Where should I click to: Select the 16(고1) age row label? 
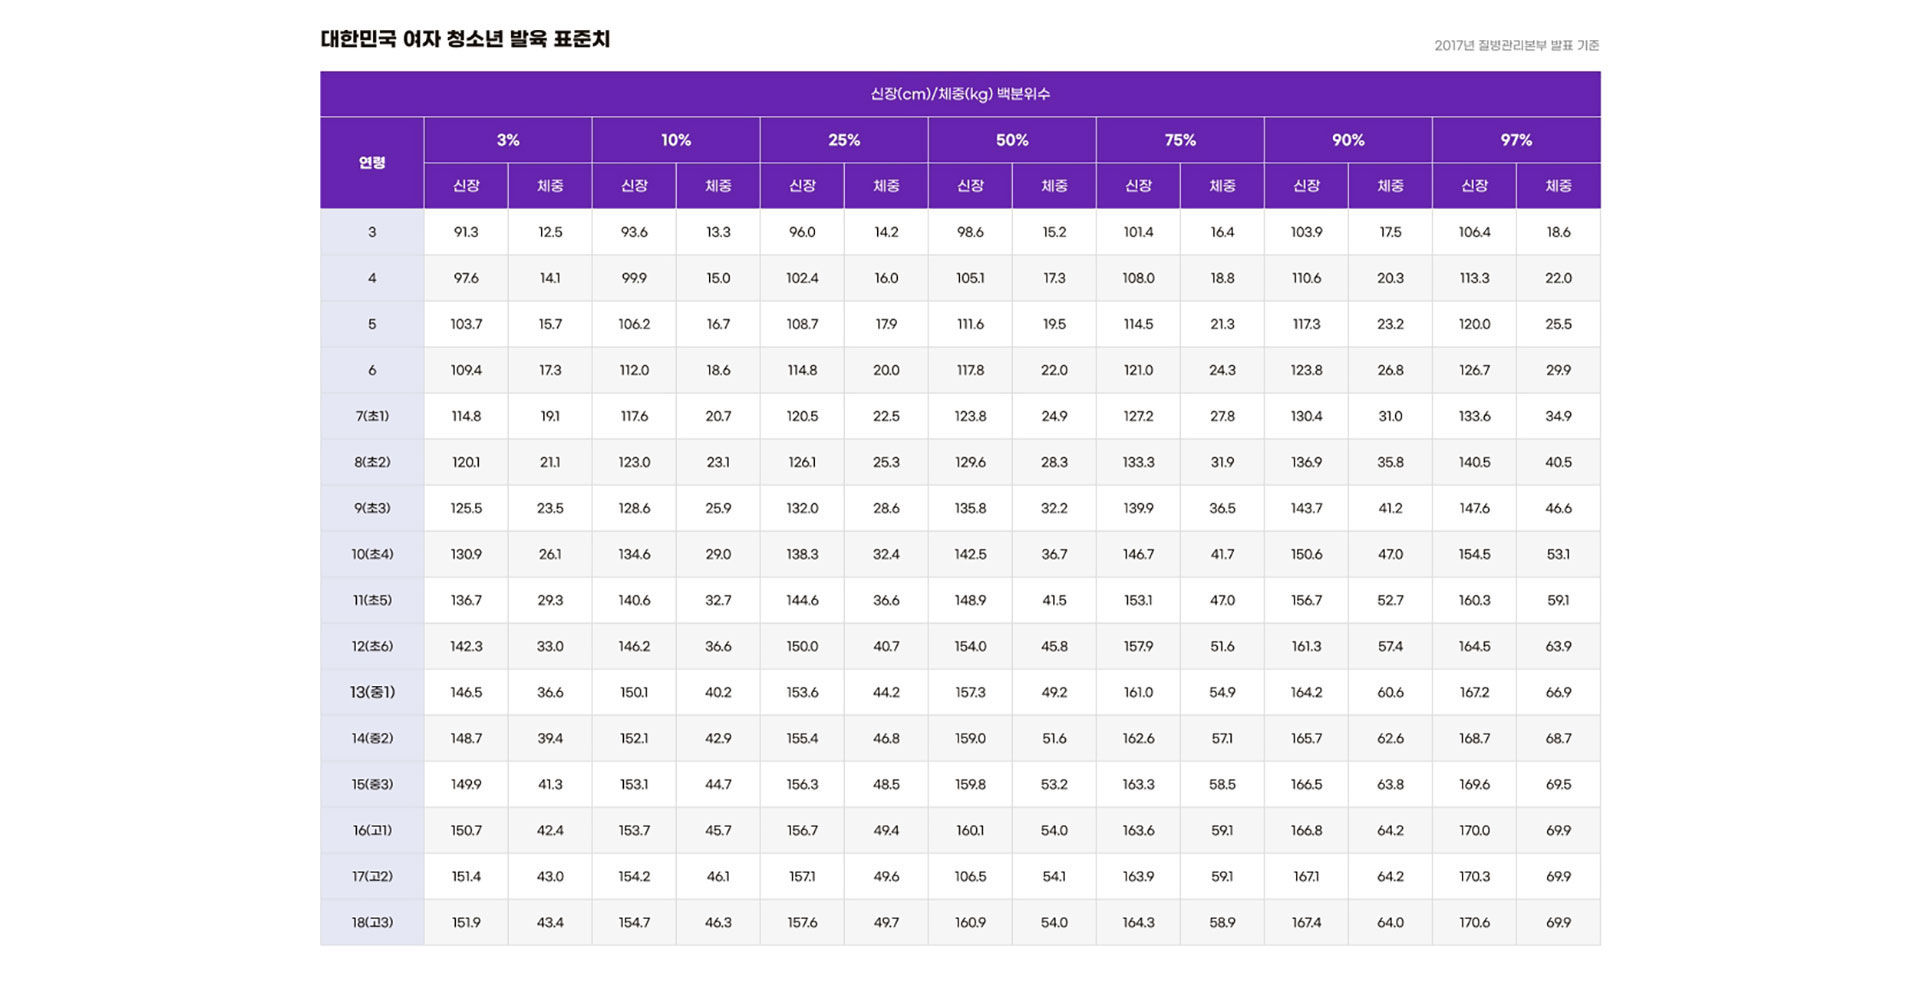tap(372, 830)
